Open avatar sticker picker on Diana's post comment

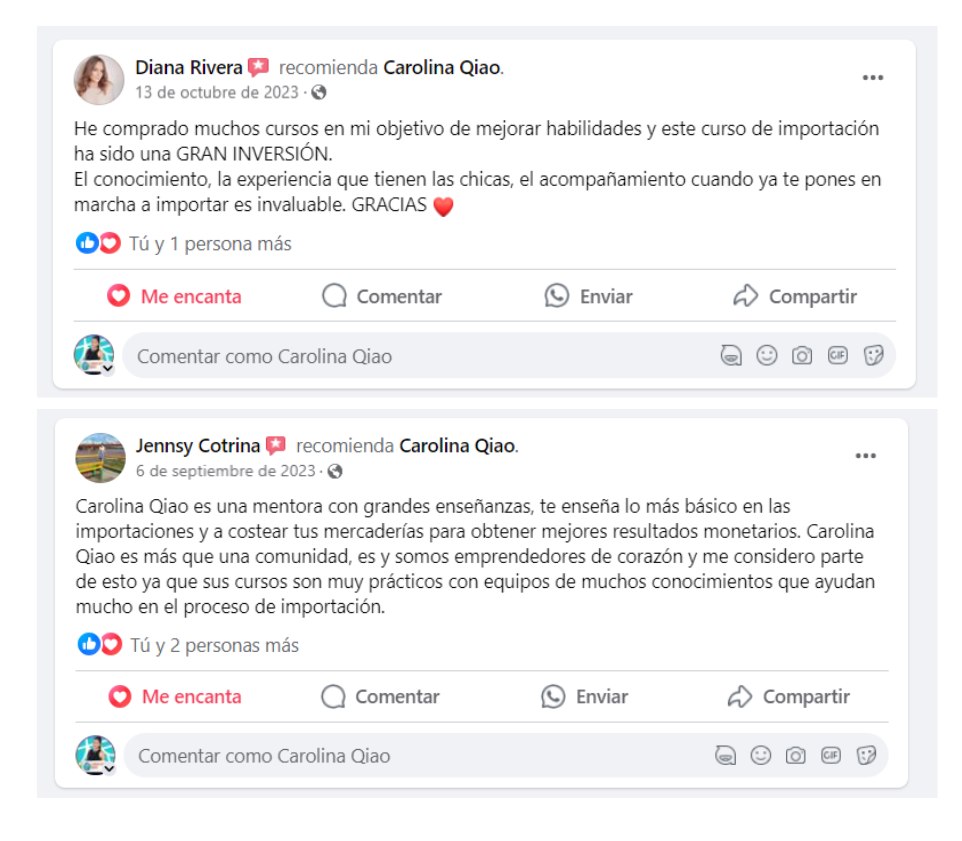(x=731, y=355)
